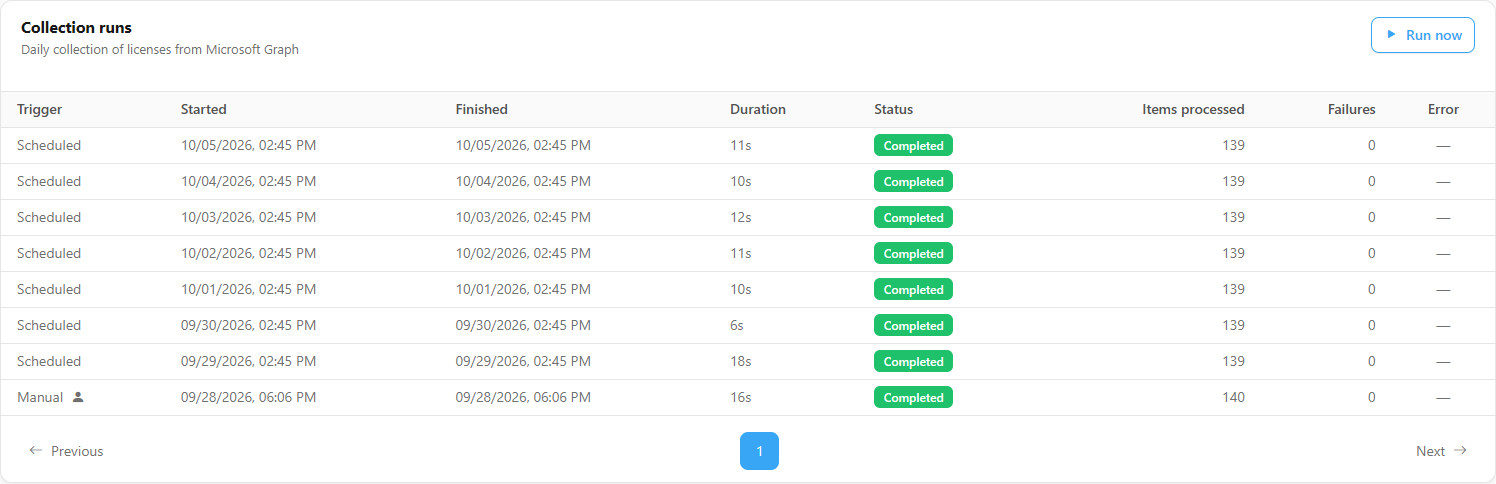Click the Failures column header

click(1351, 110)
